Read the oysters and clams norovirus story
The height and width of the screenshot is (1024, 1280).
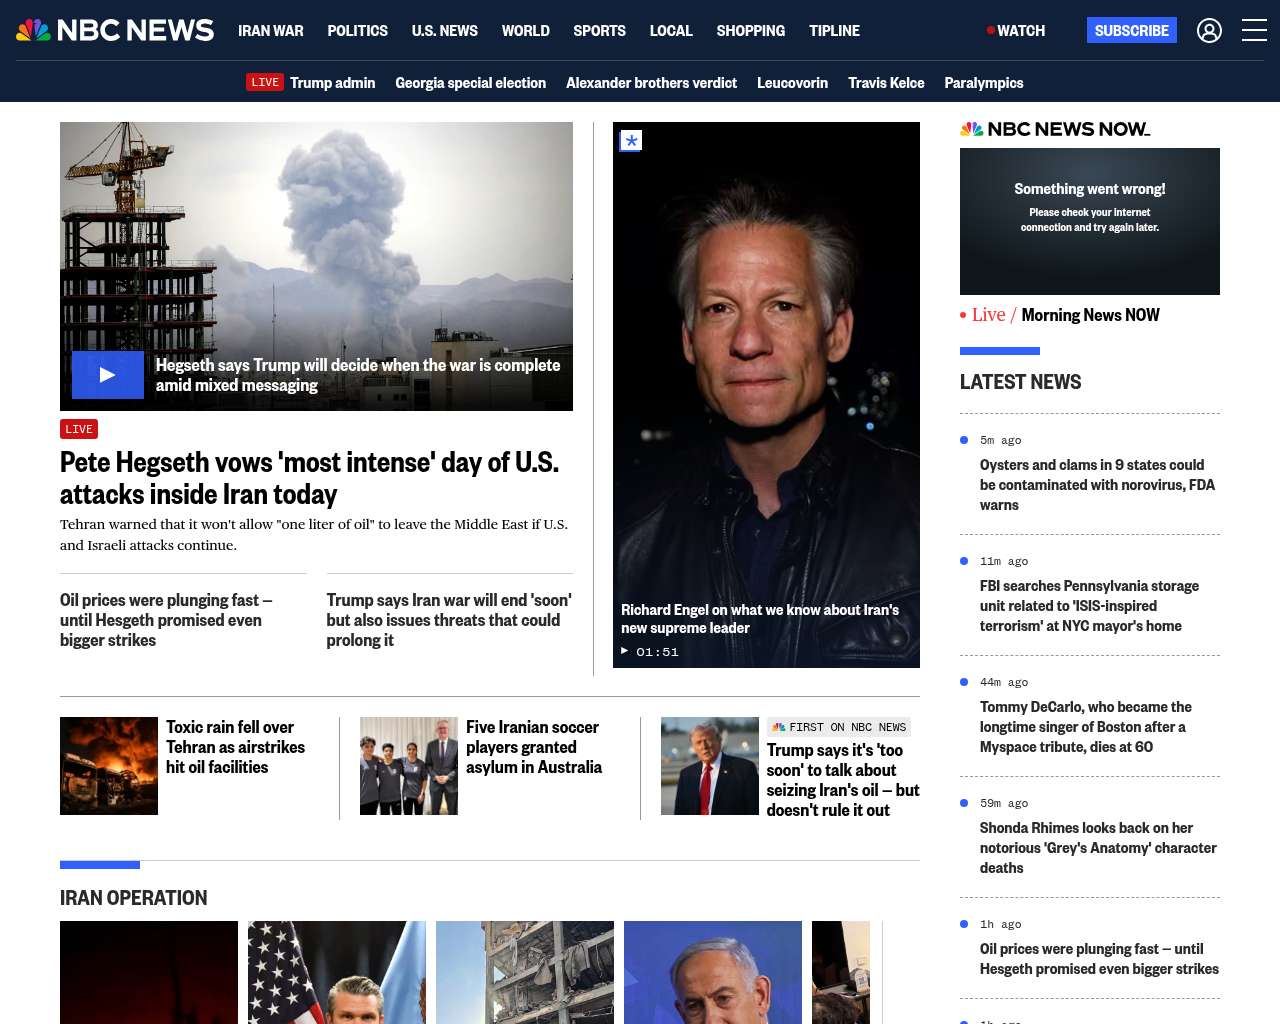click(1097, 485)
